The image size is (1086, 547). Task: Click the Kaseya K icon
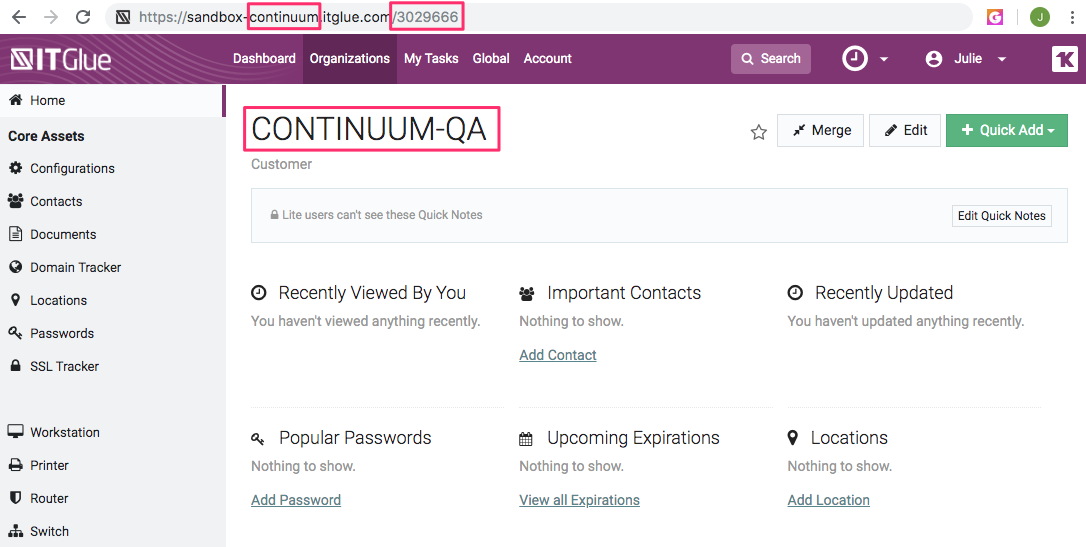point(1065,59)
